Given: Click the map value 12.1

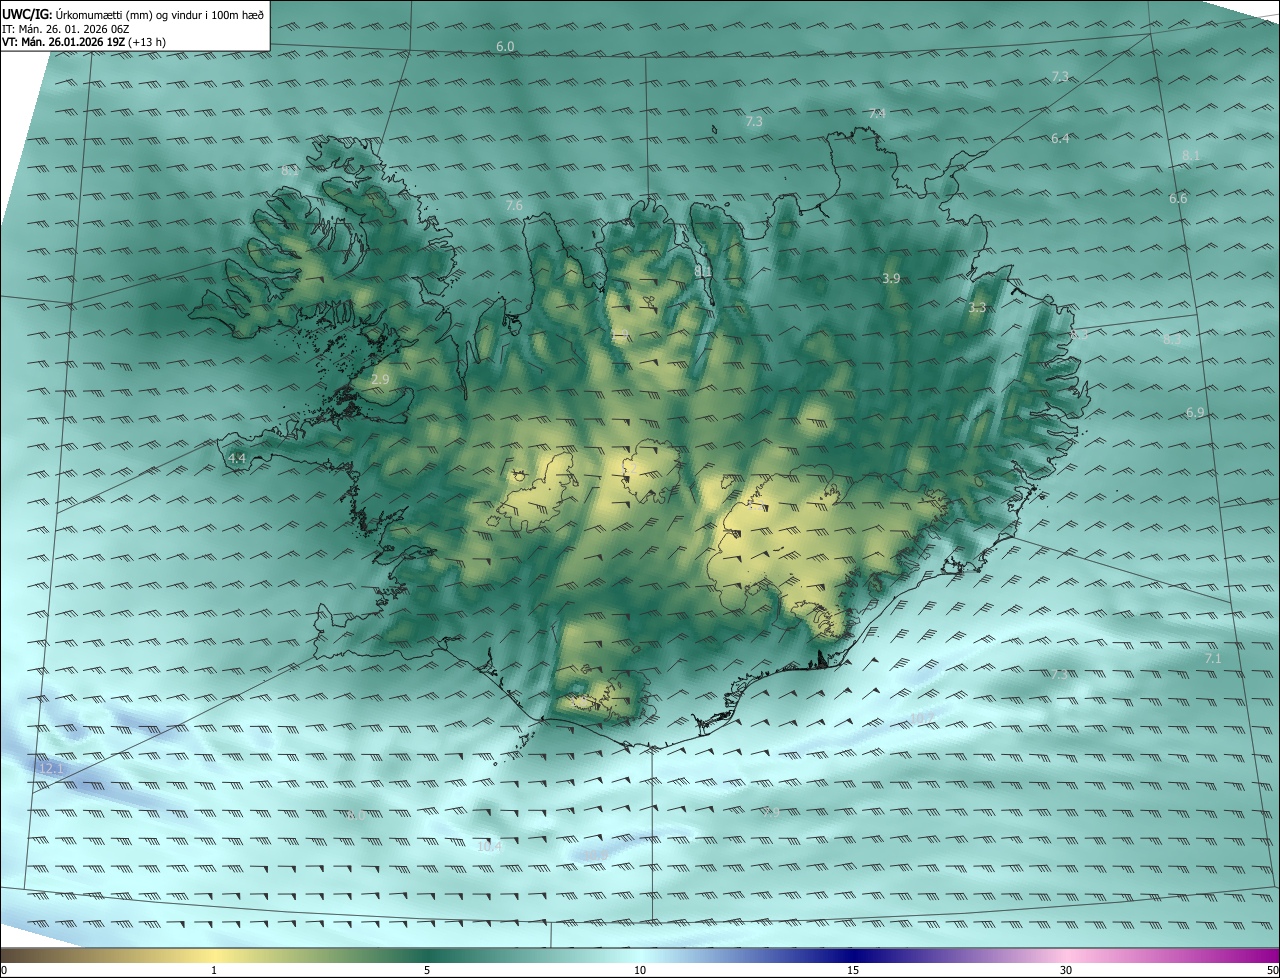Looking at the screenshot, I should [51, 768].
